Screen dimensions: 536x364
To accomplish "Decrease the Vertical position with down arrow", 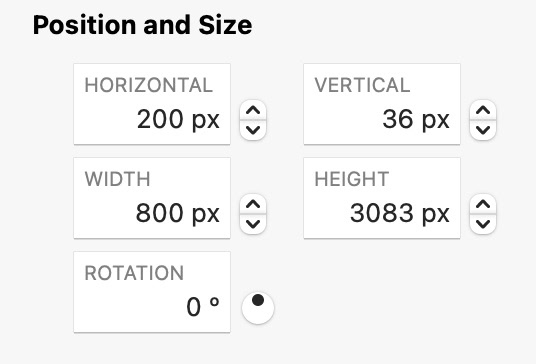I will [x=483, y=130].
